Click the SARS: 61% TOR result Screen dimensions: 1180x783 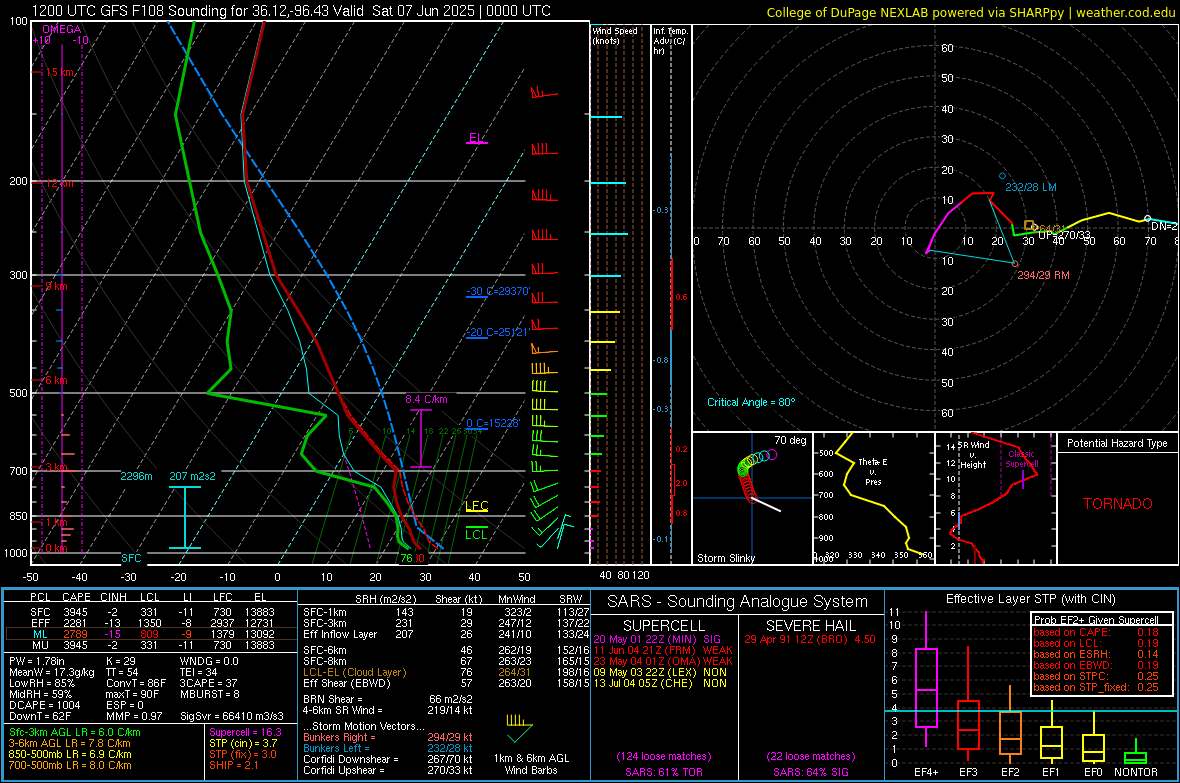click(x=664, y=772)
